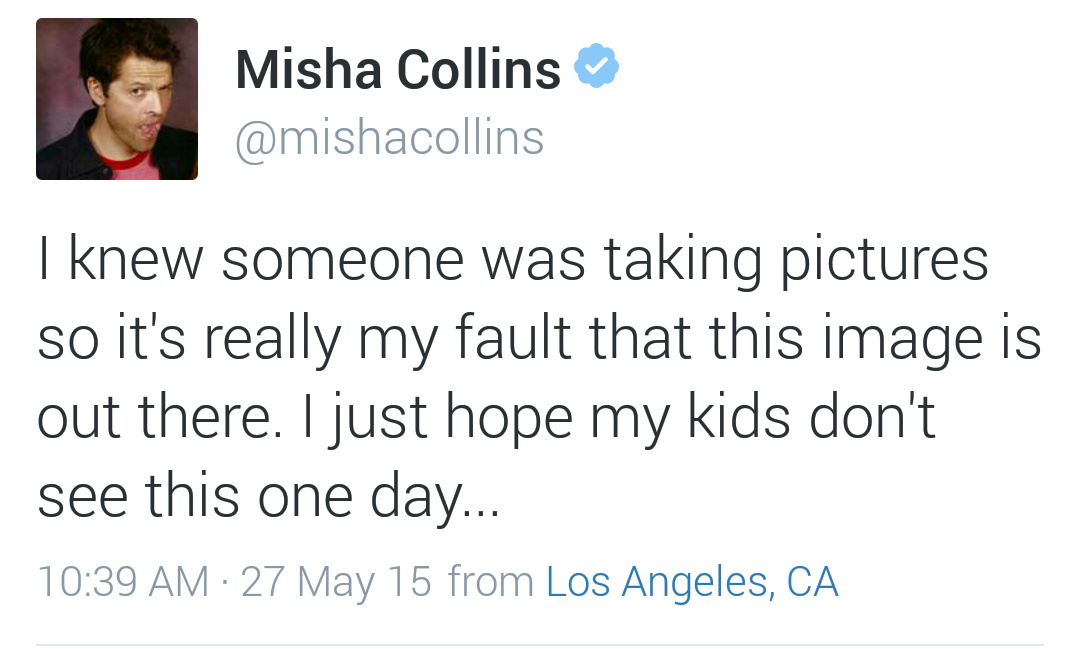Click the horizontal divider below the tweet
The height and width of the screenshot is (649, 1080).
pos(540,644)
